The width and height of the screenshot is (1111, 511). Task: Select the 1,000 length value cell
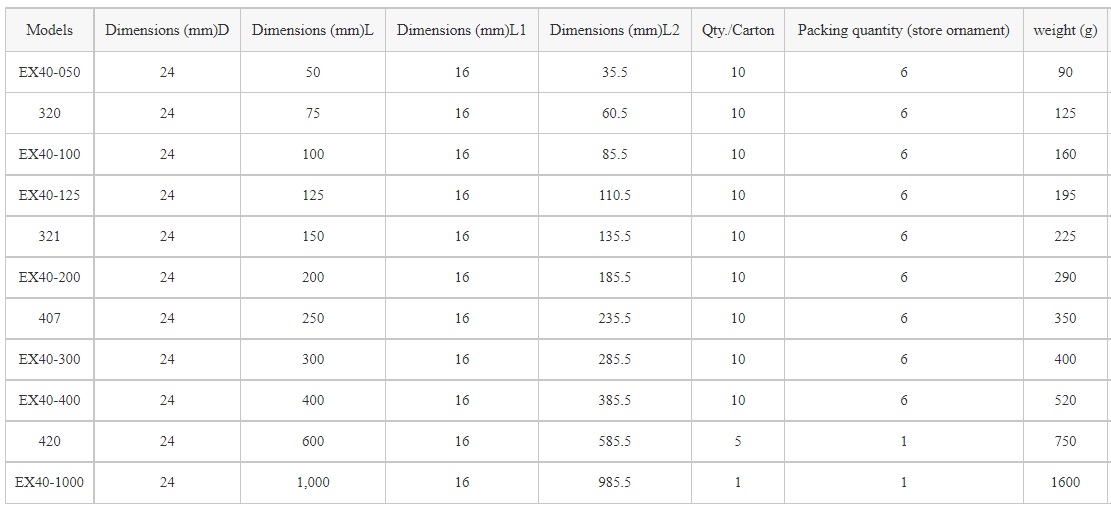313,482
